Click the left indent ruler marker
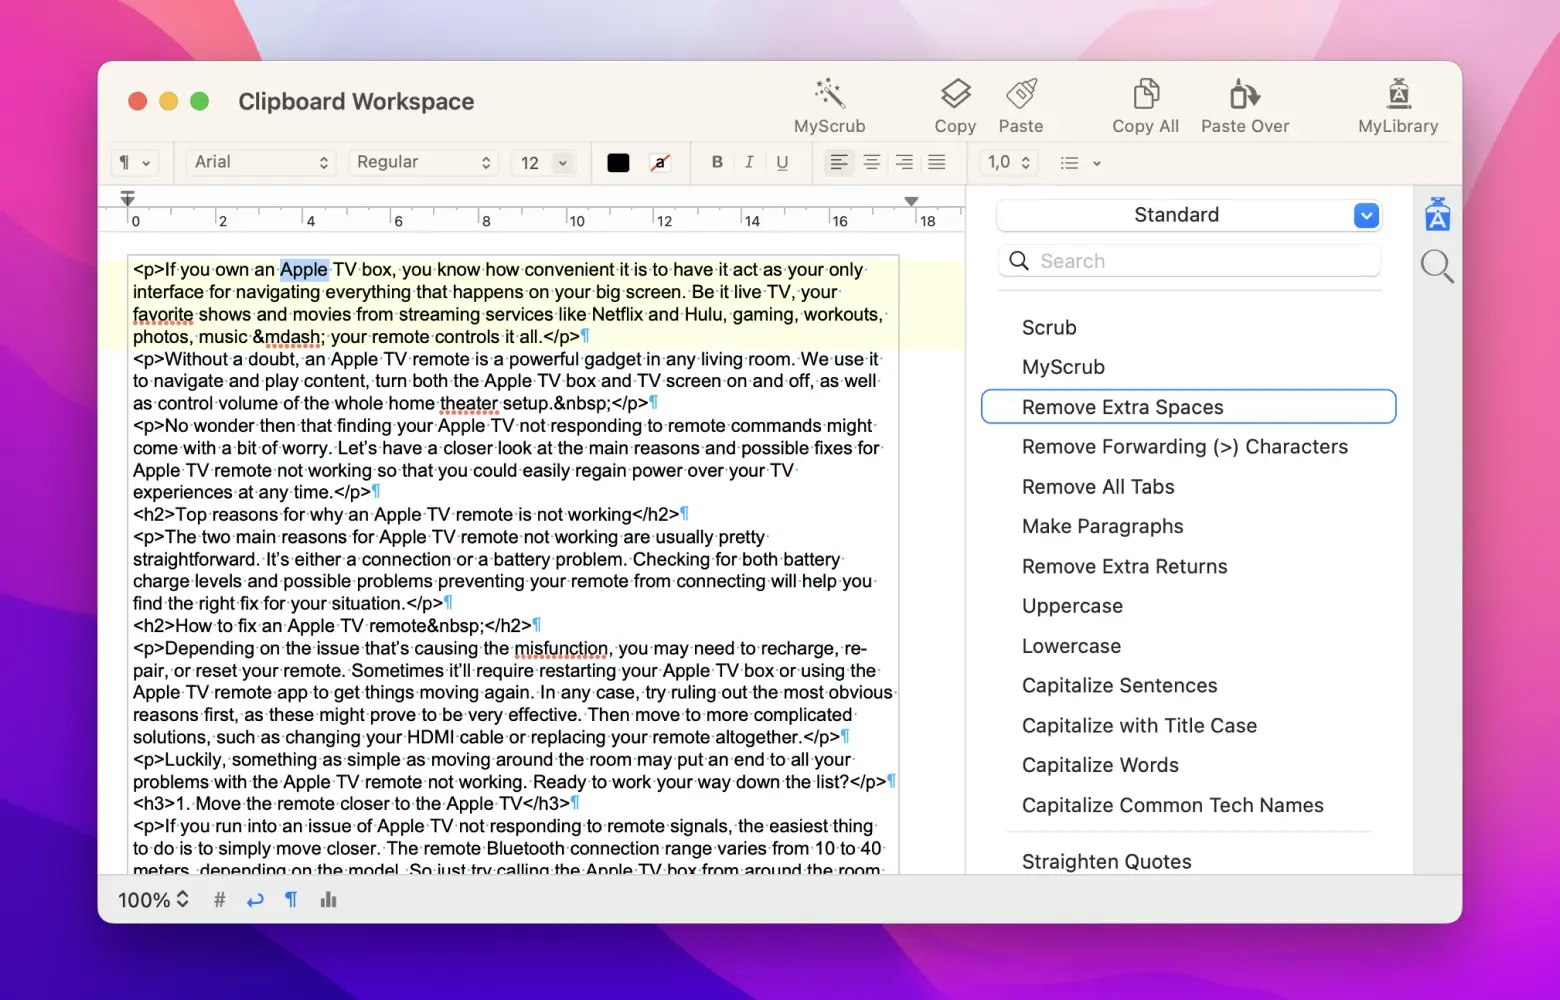Viewport: 1560px width, 1000px height. click(127, 198)
